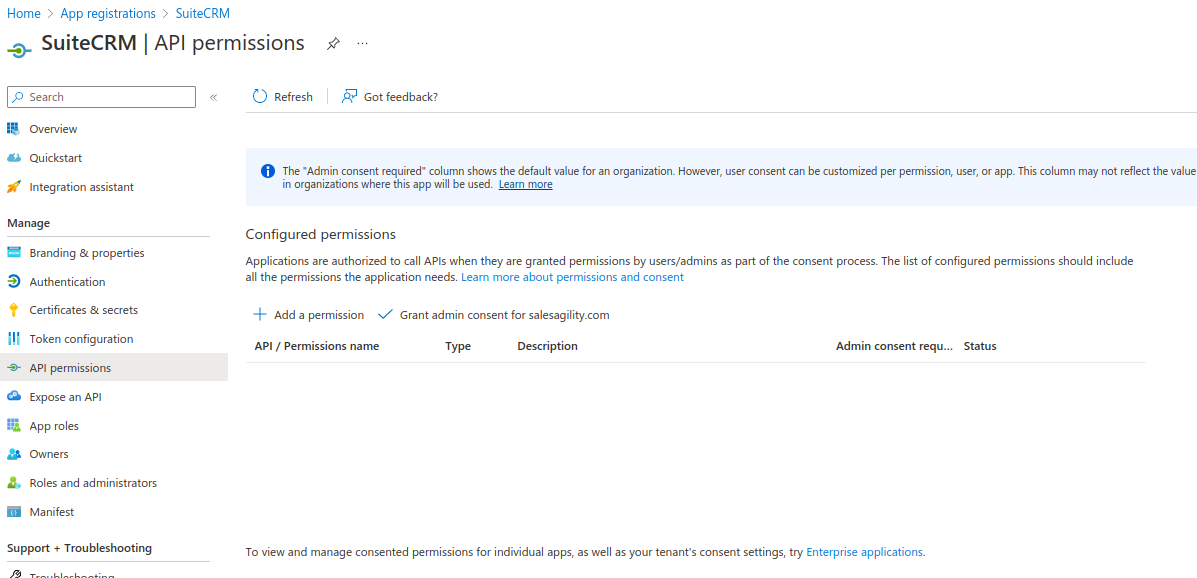Image resolution: width=1197 pixels, height=578 pixels.
Task: Open the ellipsis menu next to the pin
Action: point(362,44)
